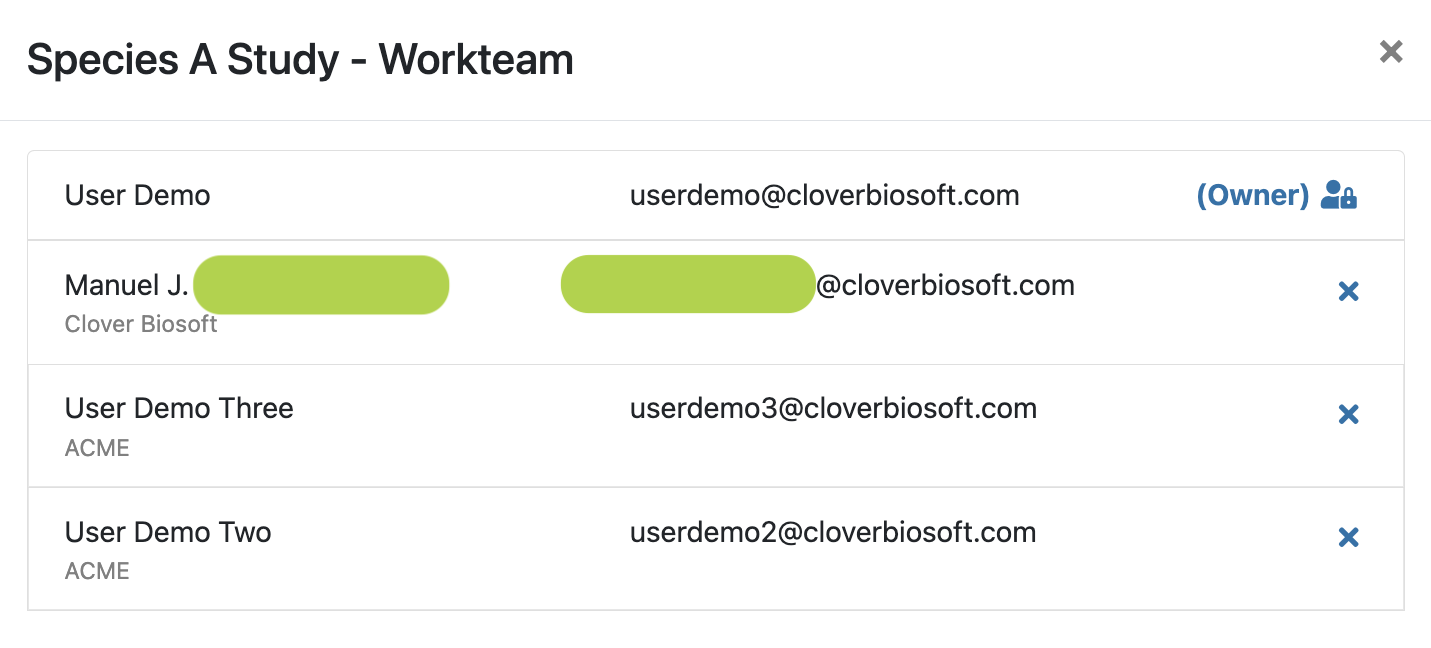
Task: Select the Manuel J. member name
Action: (x=127, y=286)
